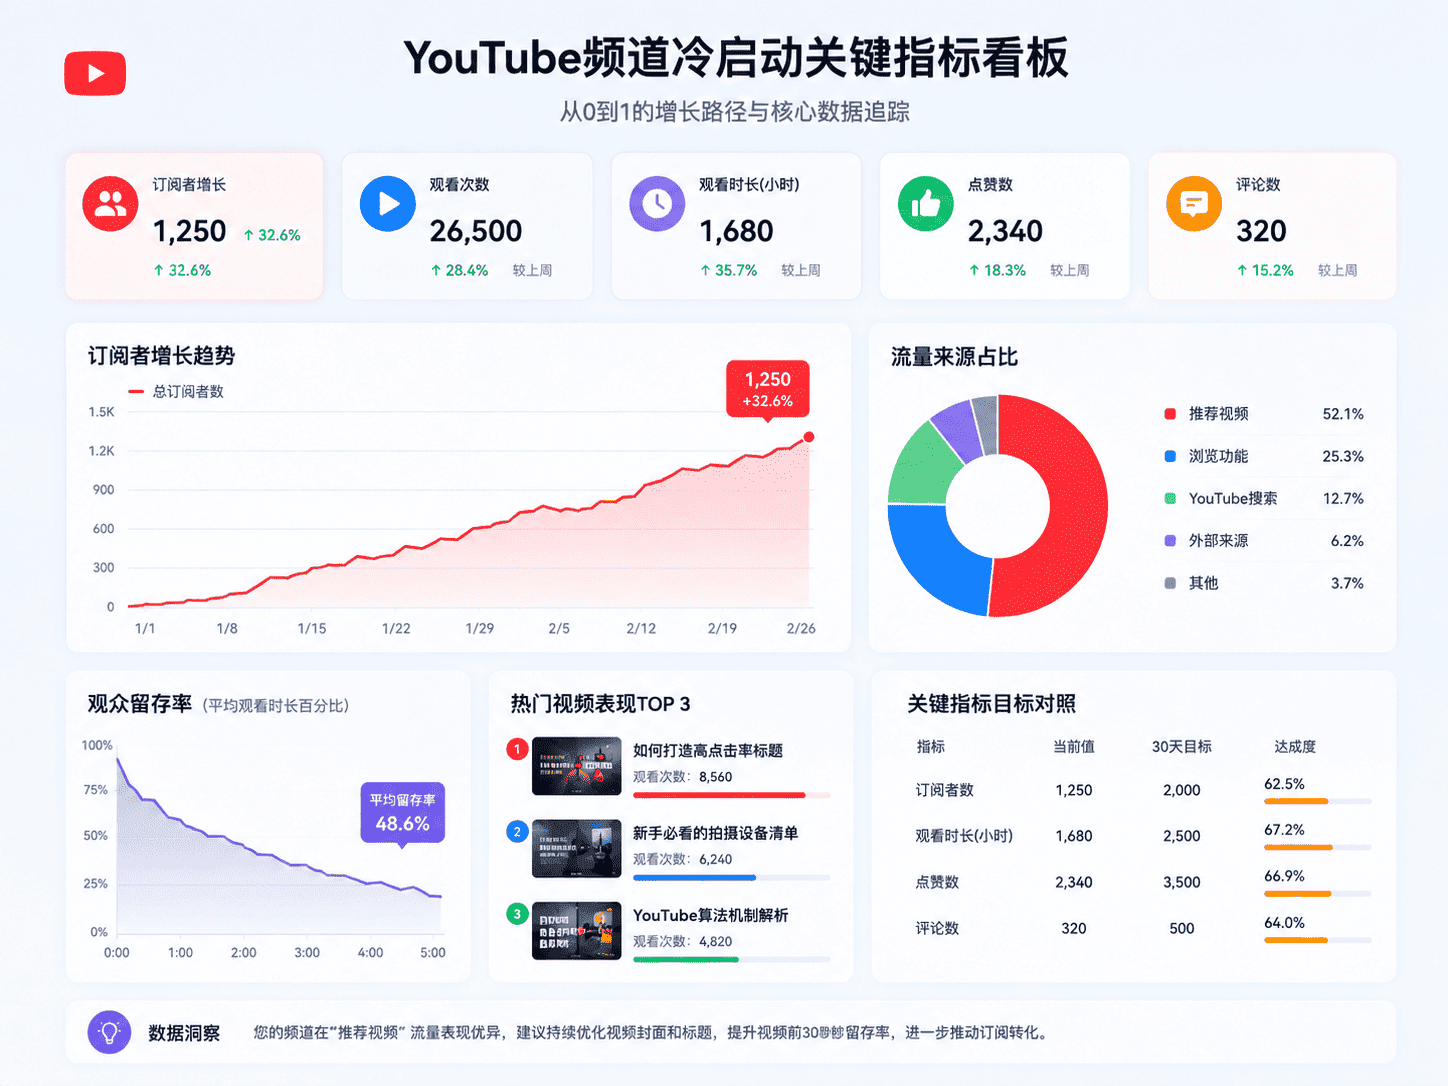This screenshot has height=1086, width=1448.
Task: Click the orange comment bubble icon for 评论数
Action: [x=1194, y=203]
